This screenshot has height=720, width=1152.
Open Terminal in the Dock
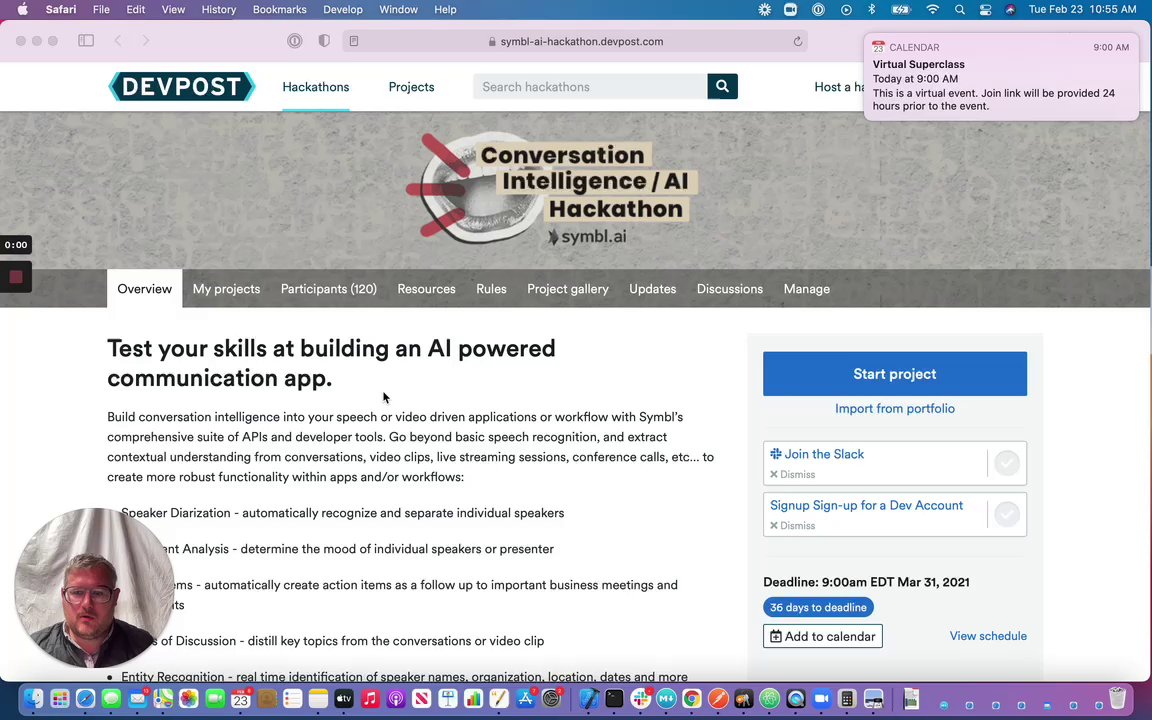pyautogui.click(x=614, y=699)
